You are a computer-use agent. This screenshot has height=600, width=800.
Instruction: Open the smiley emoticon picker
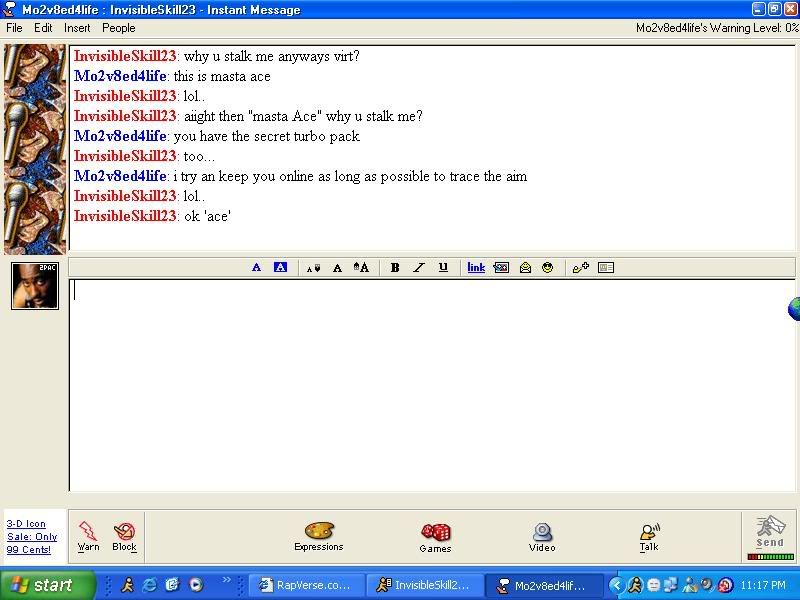pyautogui.click(x=547, y=267)
